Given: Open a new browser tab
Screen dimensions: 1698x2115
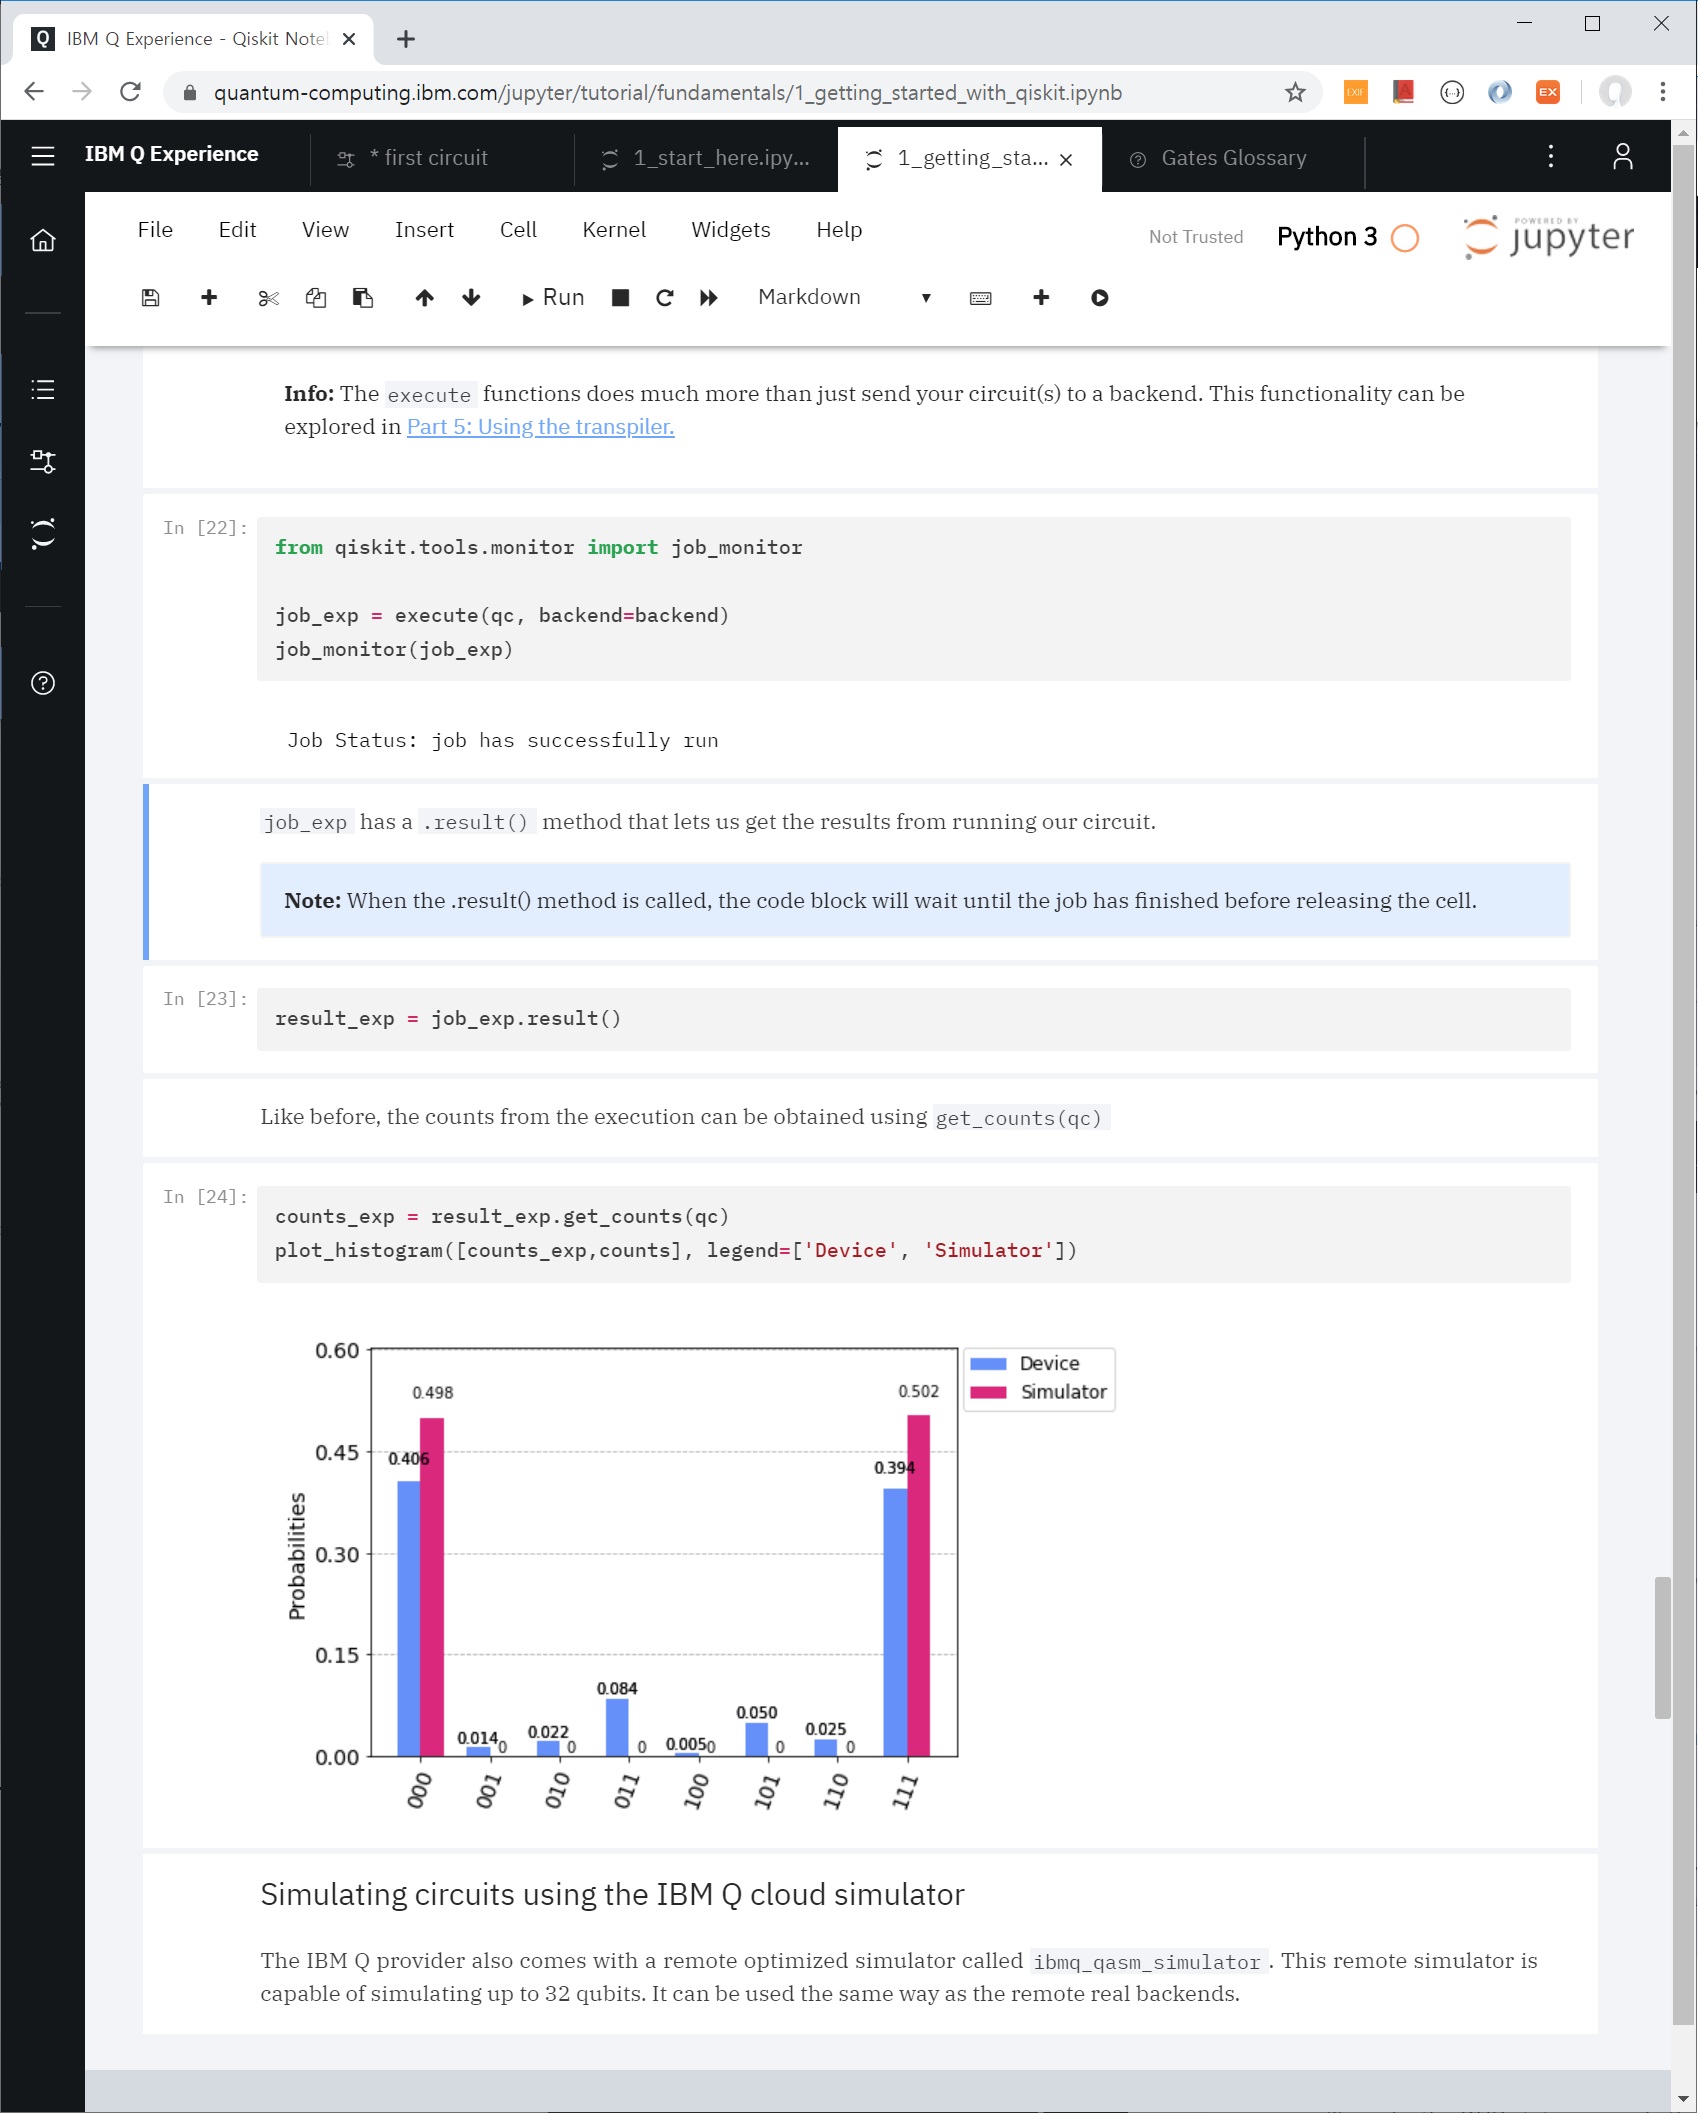Looking at the screenshot, I should click(406, 39).
